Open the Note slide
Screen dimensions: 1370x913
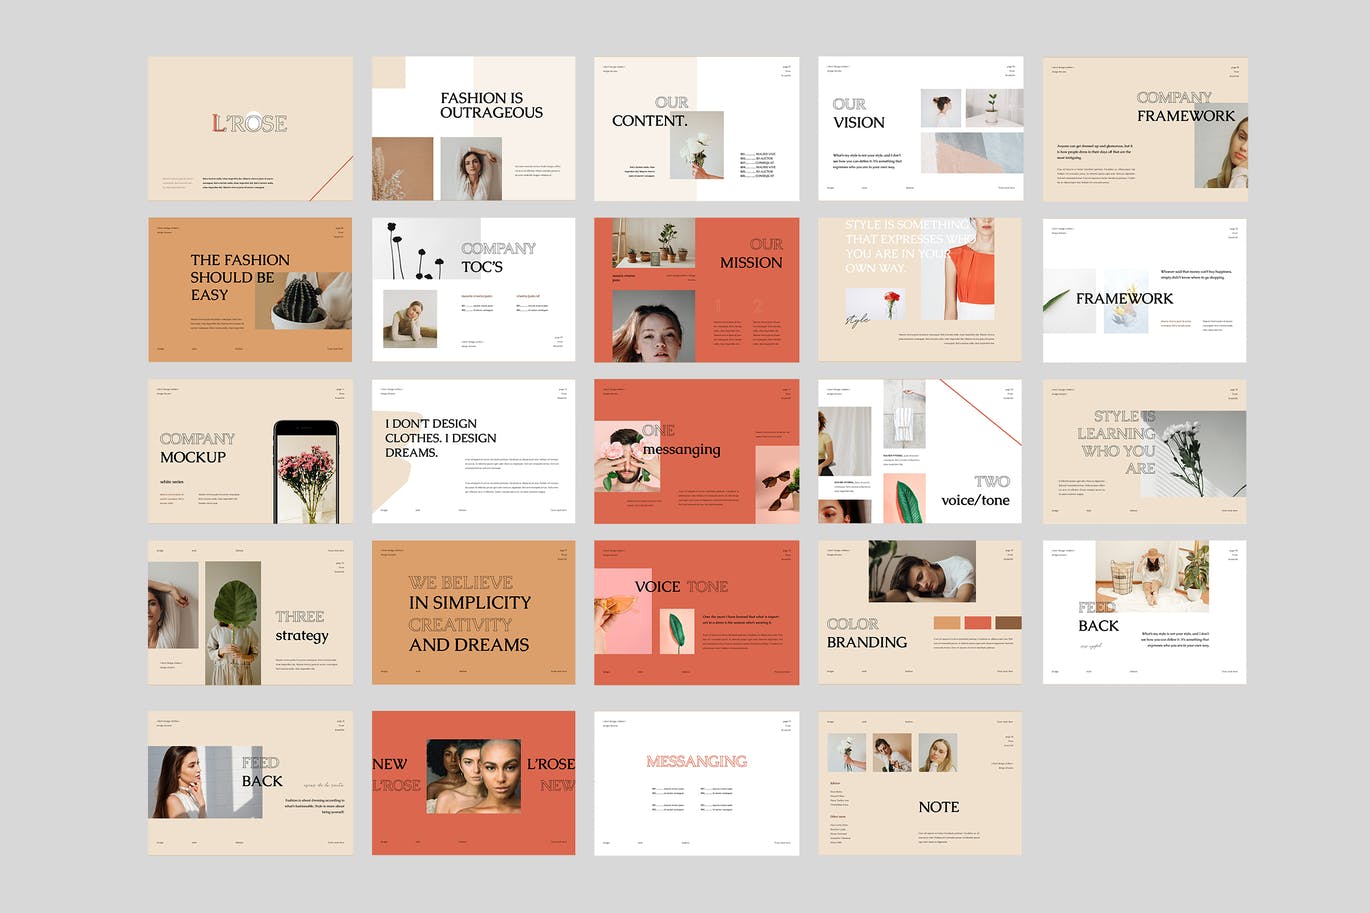(920, 783)
